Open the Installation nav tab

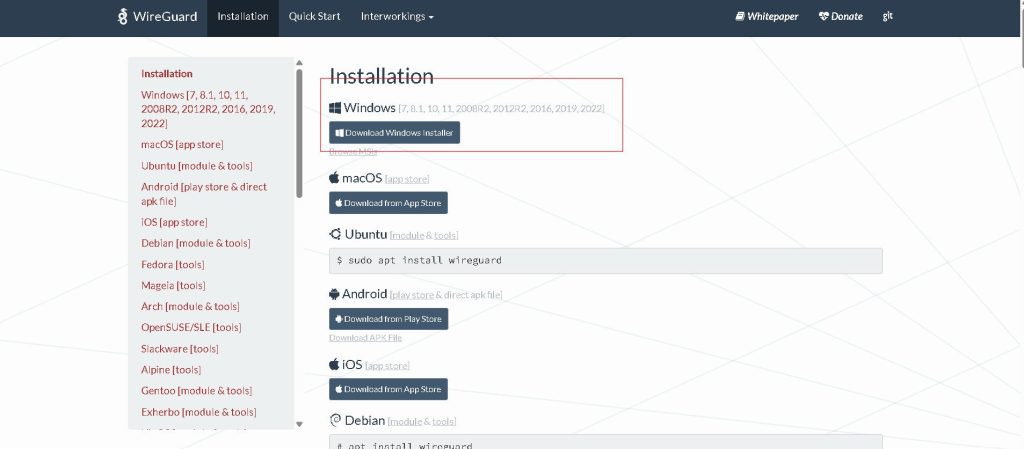(x=243, y=16)
